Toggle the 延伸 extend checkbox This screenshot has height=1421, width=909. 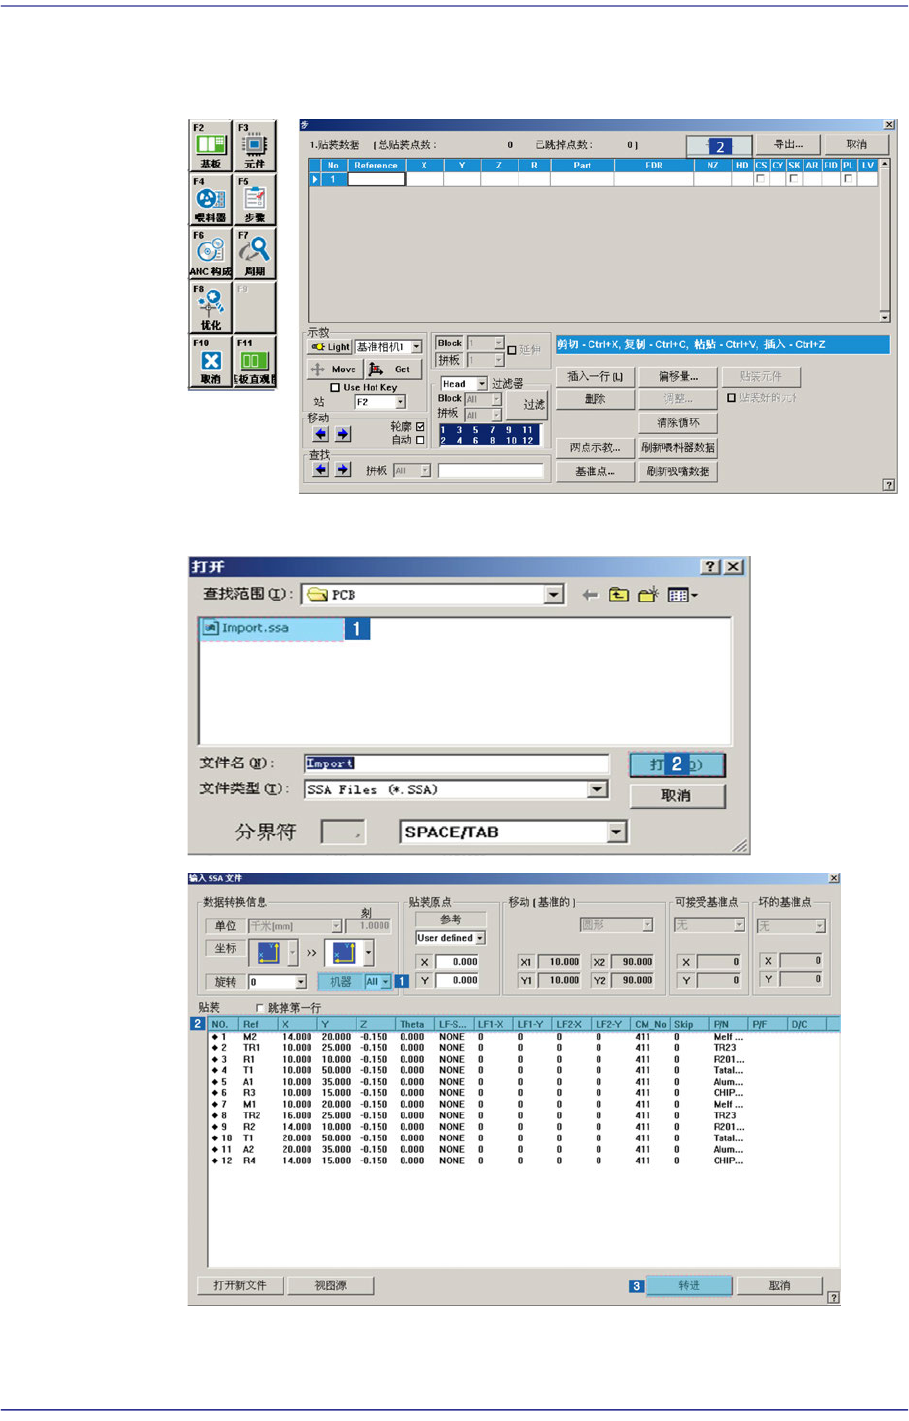coord(512,350)
